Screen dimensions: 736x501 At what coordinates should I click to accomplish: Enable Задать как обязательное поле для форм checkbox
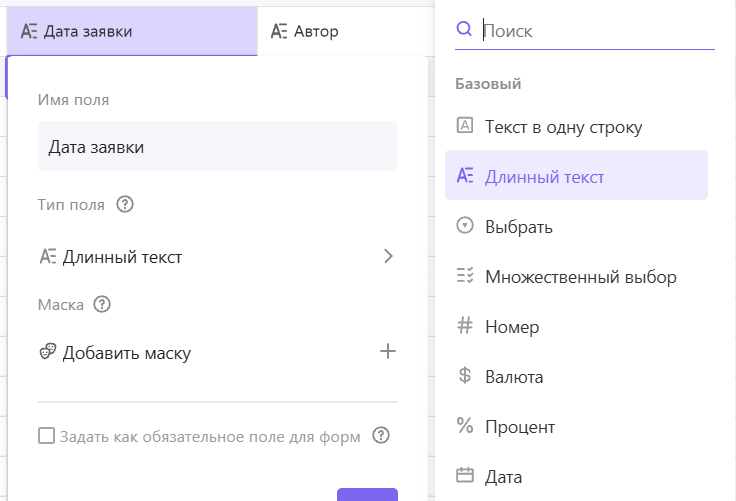click(46, 436)
